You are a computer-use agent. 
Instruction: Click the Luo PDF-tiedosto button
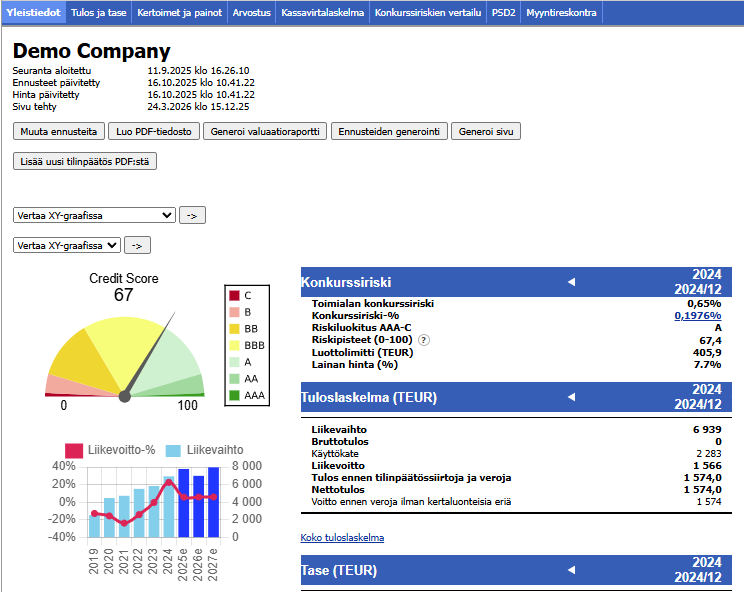point(154,131)
